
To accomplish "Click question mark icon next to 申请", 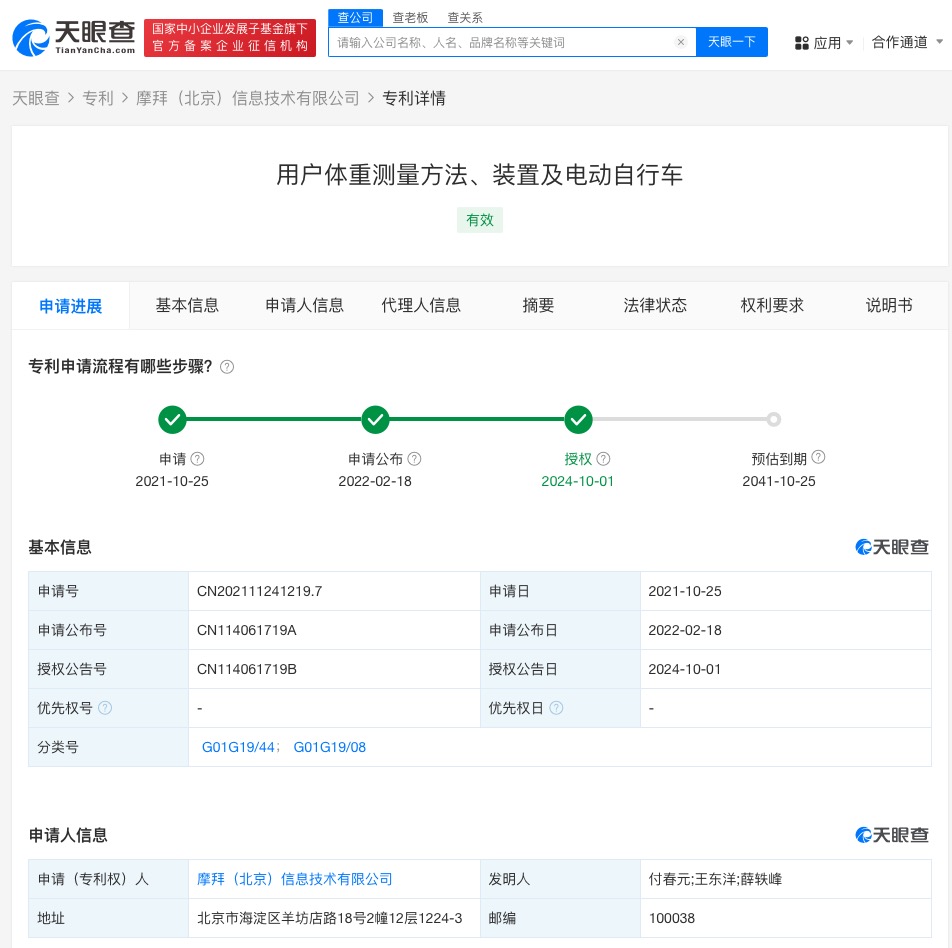I will pyautogui.click(x=197, y=459).
